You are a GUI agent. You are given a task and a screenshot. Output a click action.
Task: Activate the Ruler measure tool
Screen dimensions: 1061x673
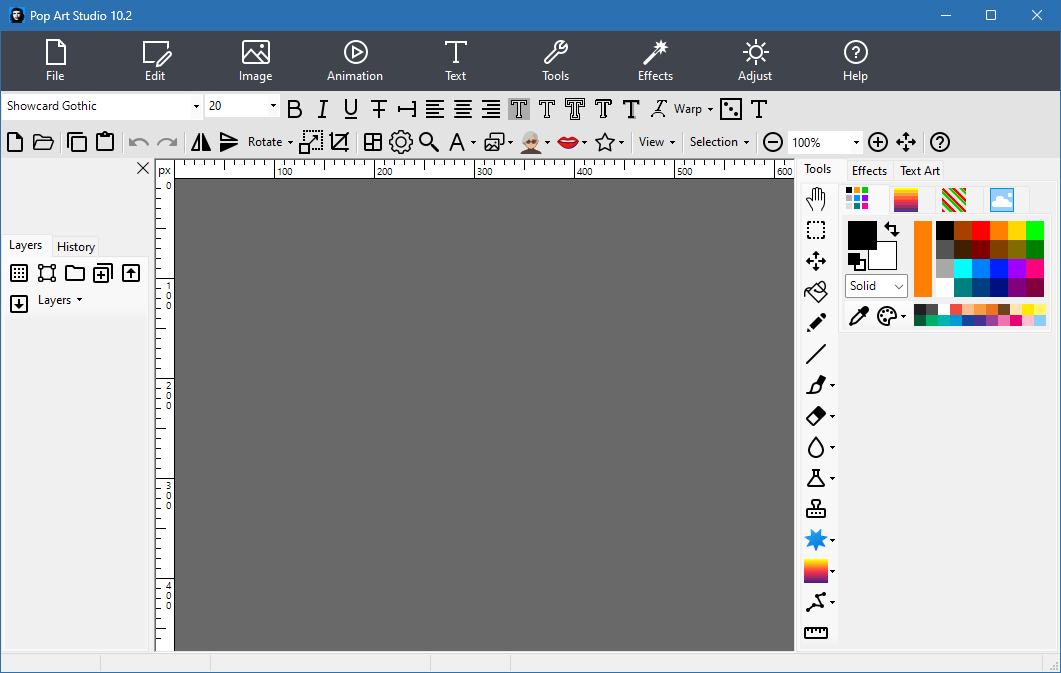816,633
